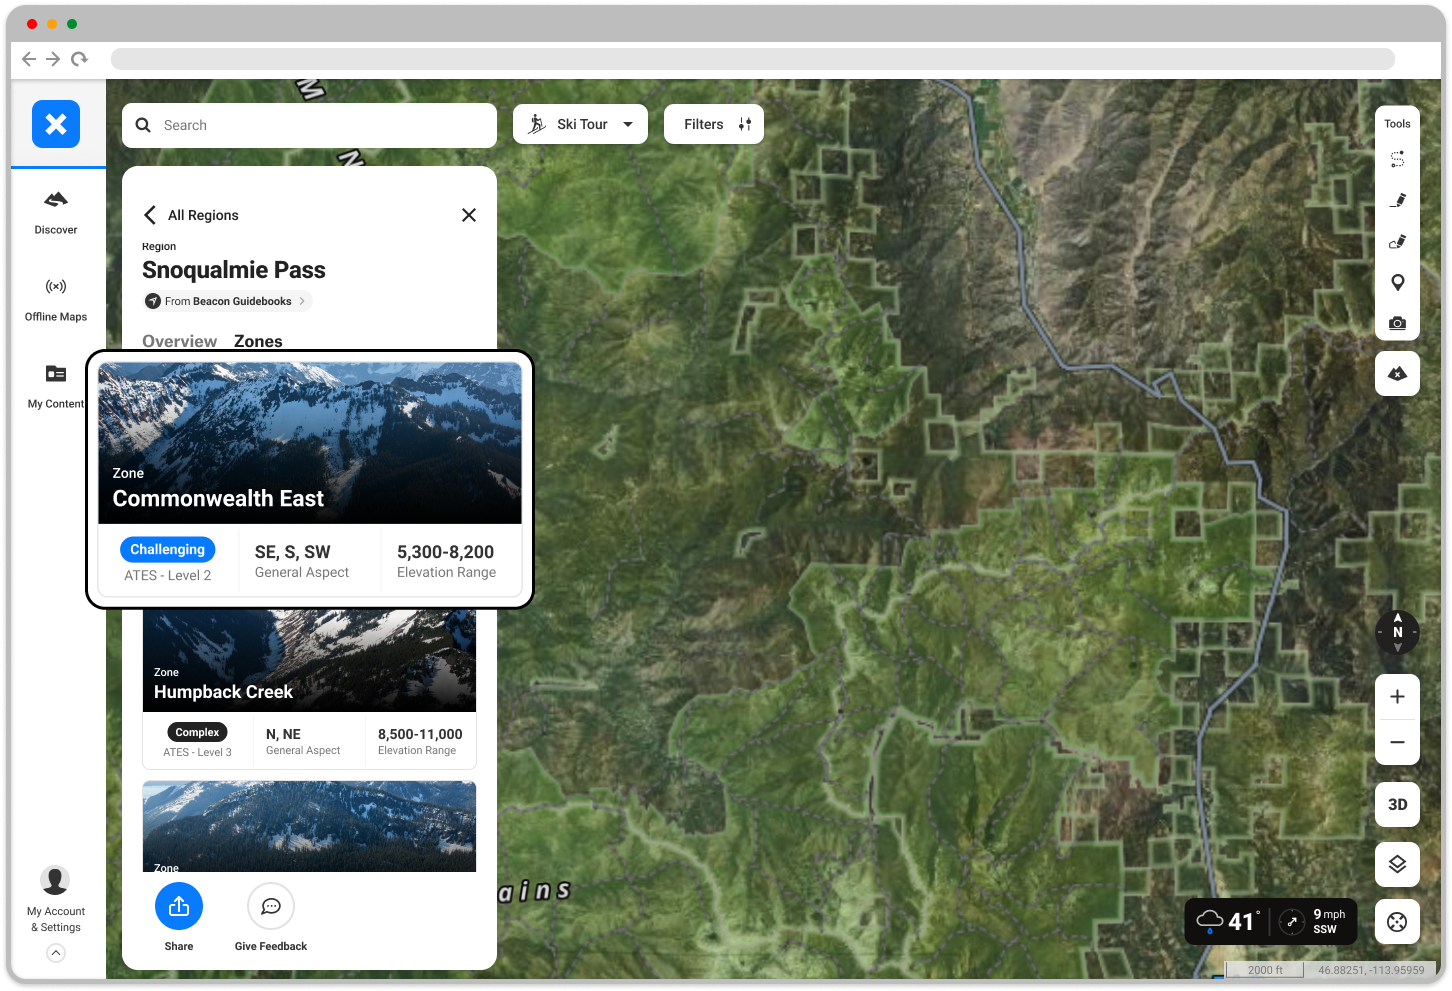Screen dimensions: 1452x991
Task: Click the 2000 ft scale bar
Action: click(x=1265, y=970)
